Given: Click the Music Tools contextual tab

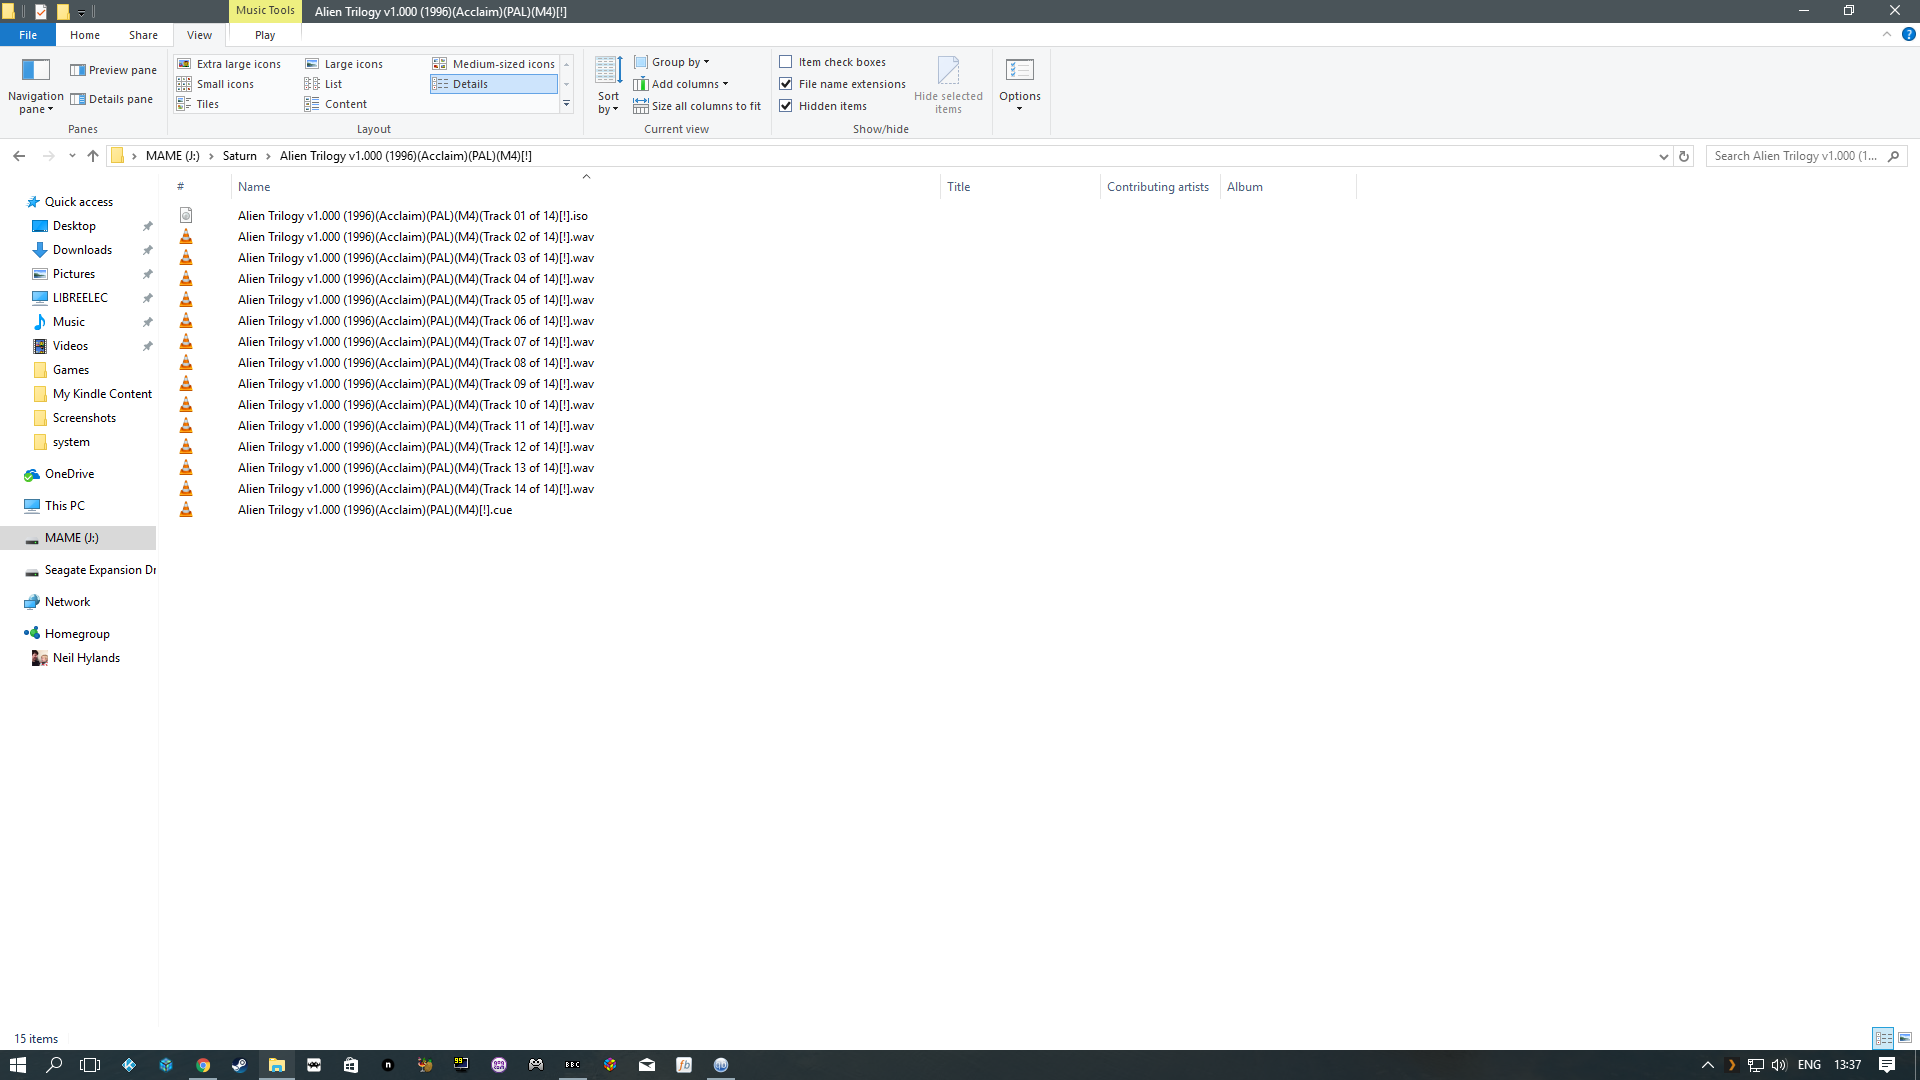Looking at the screenshot, I should (265, 11).
